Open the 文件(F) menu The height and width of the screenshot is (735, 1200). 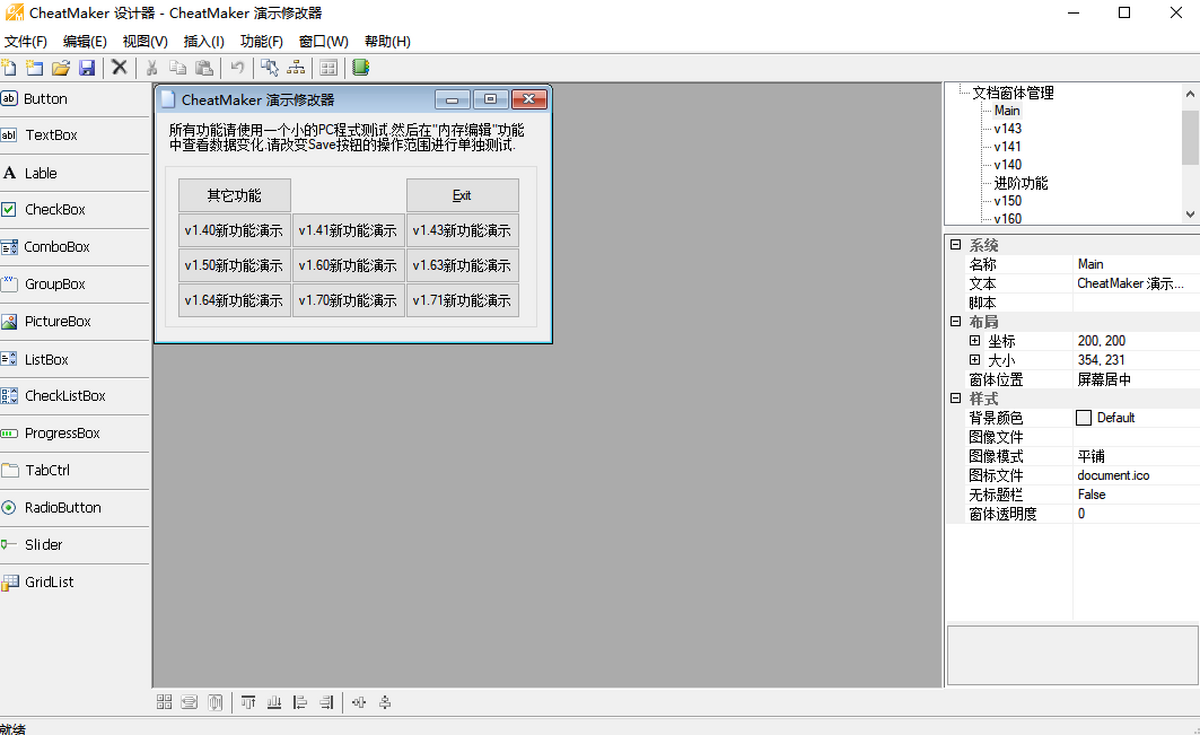(26, 41)
